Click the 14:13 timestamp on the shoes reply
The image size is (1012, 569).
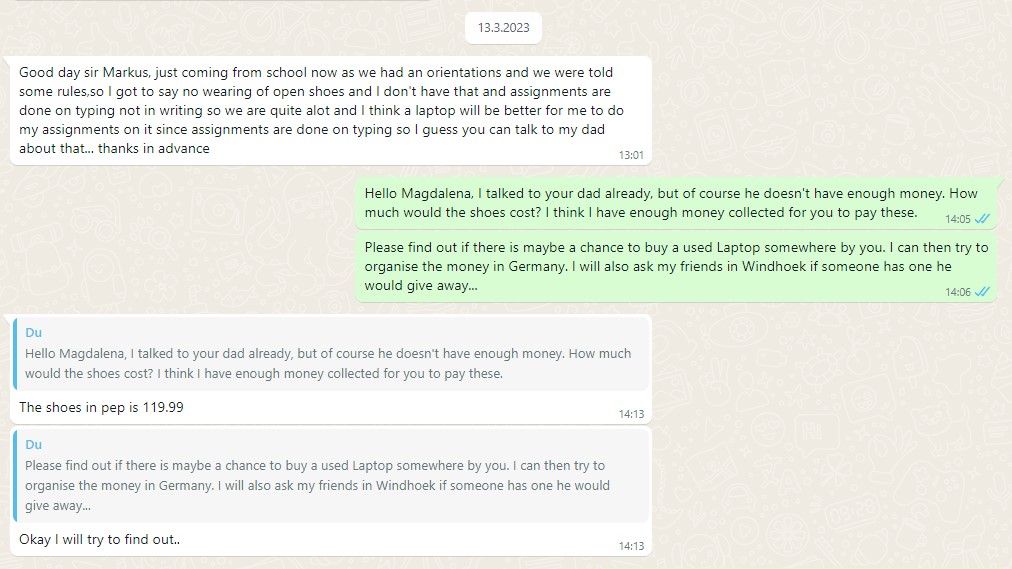[x=631, y=414]
